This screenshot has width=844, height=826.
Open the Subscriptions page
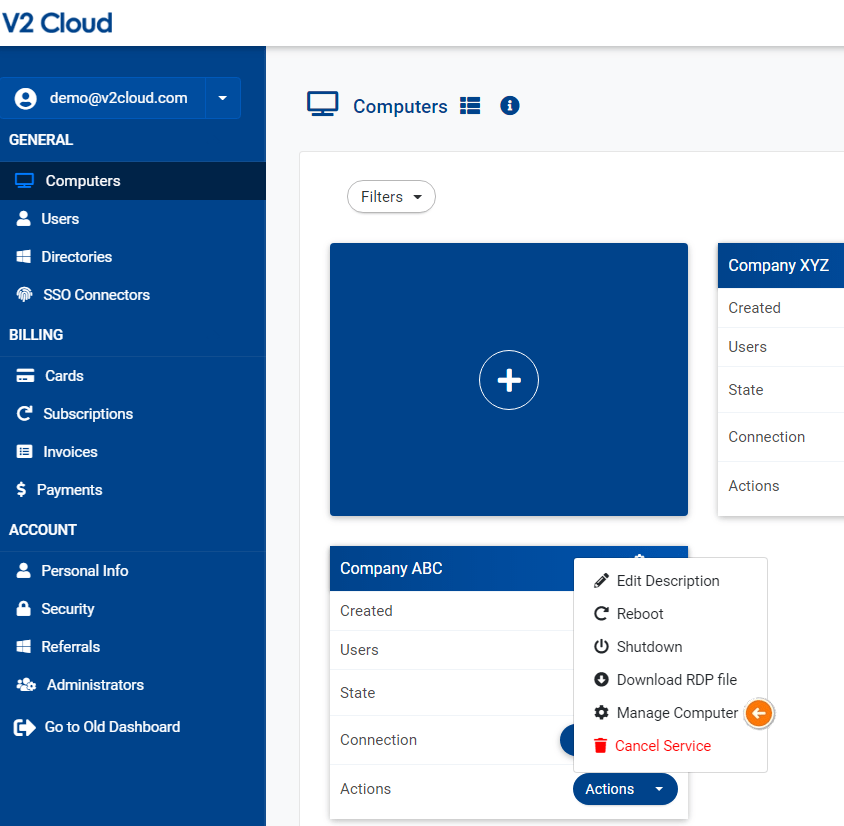133,413
